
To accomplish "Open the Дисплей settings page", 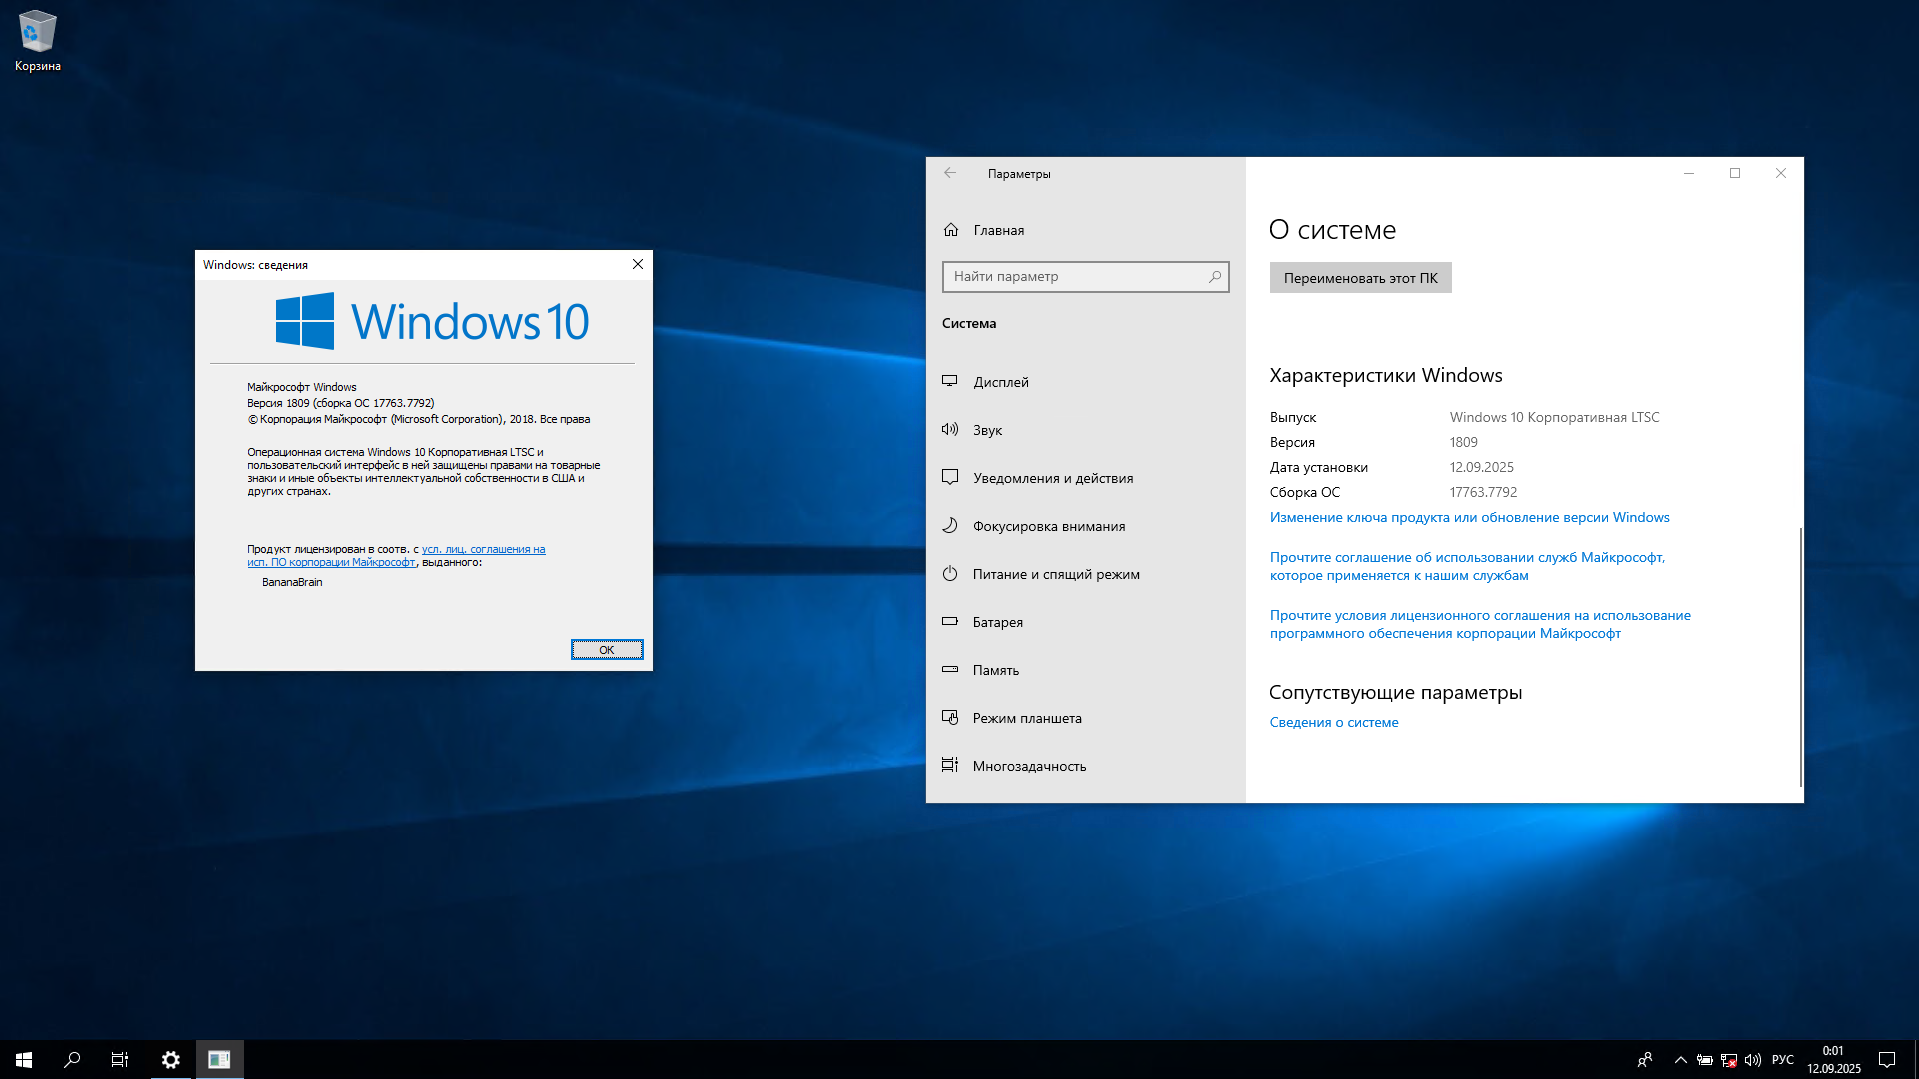I will 1086,382.
